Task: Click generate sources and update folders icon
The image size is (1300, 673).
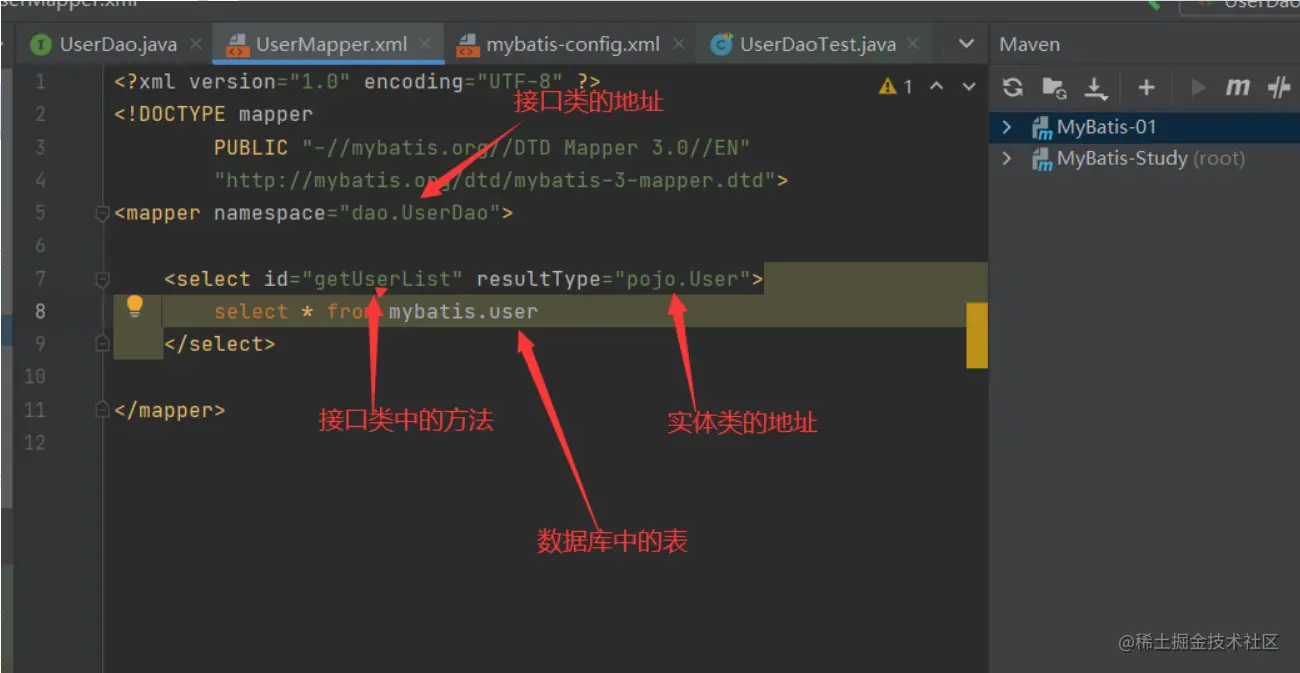Action: point(1054,88)
